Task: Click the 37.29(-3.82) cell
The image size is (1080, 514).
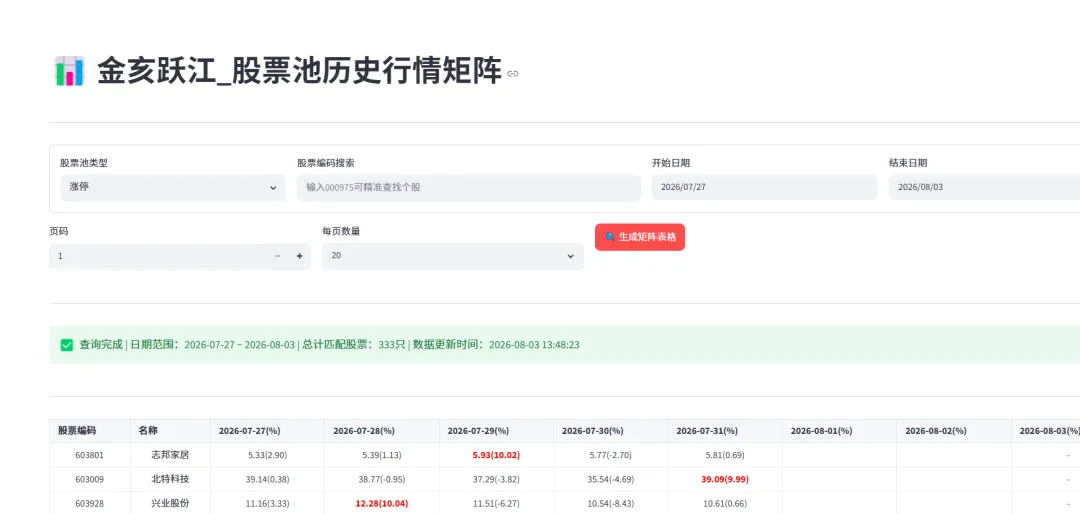Action: pos(496,480)
